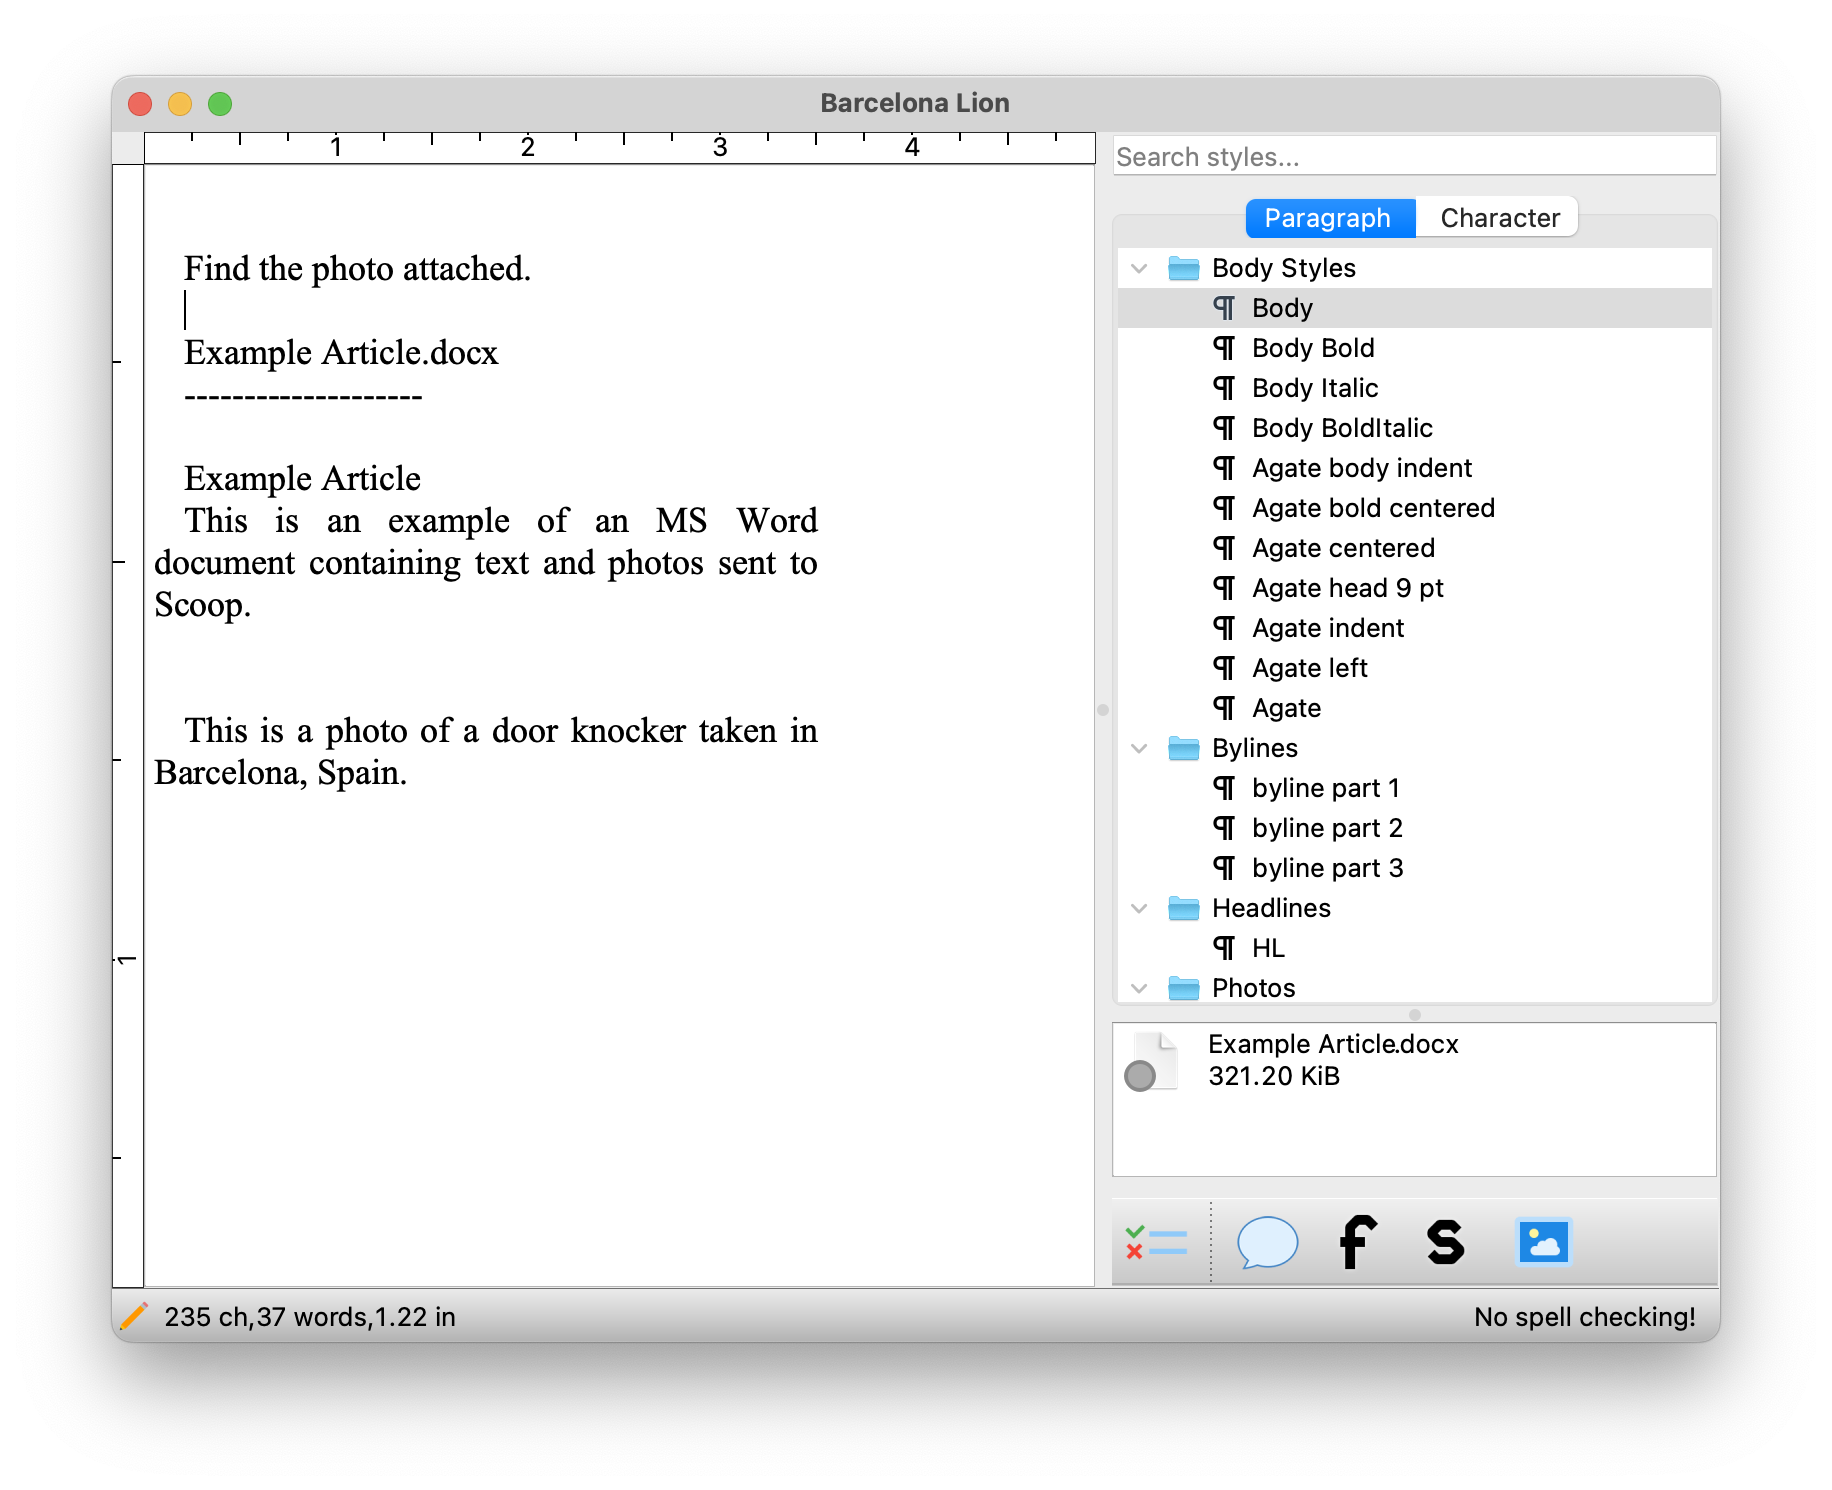Choose the Agate head 9 pt style

point(1347,588)
